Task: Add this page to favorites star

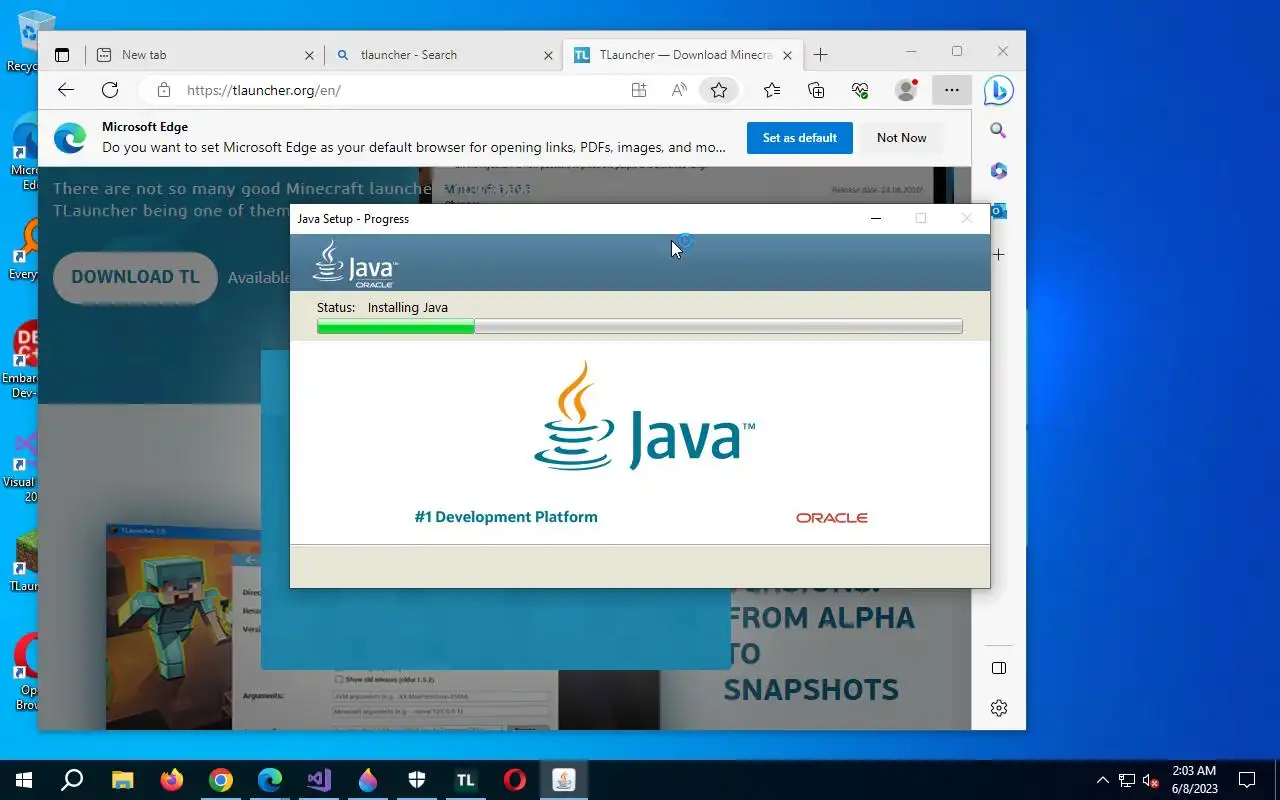Action: (x=719, y=90)
